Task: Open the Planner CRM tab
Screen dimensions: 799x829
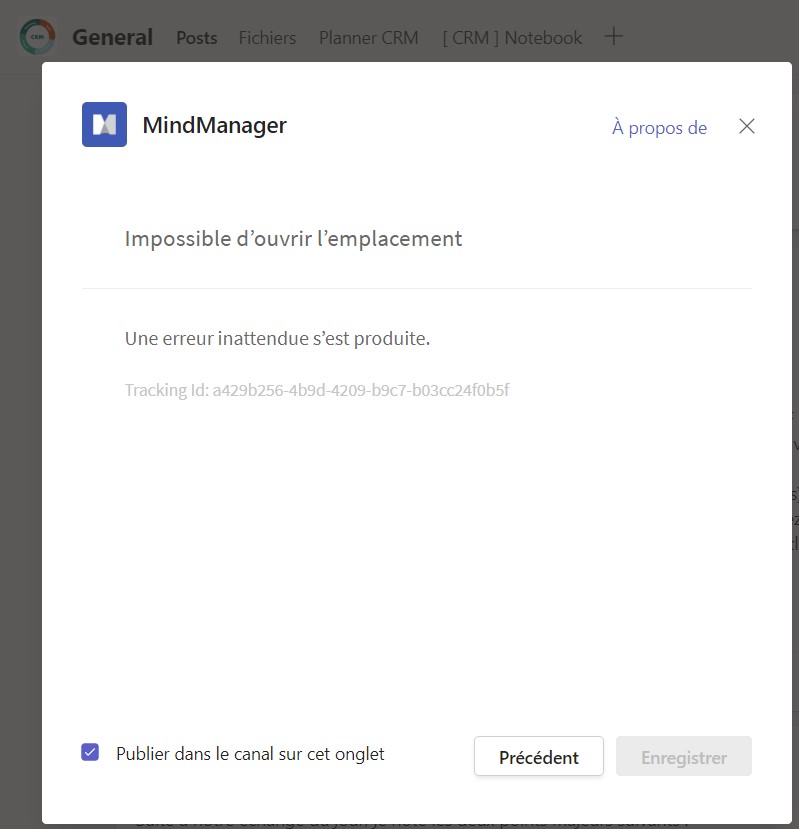Action: (x=369, y=38)
